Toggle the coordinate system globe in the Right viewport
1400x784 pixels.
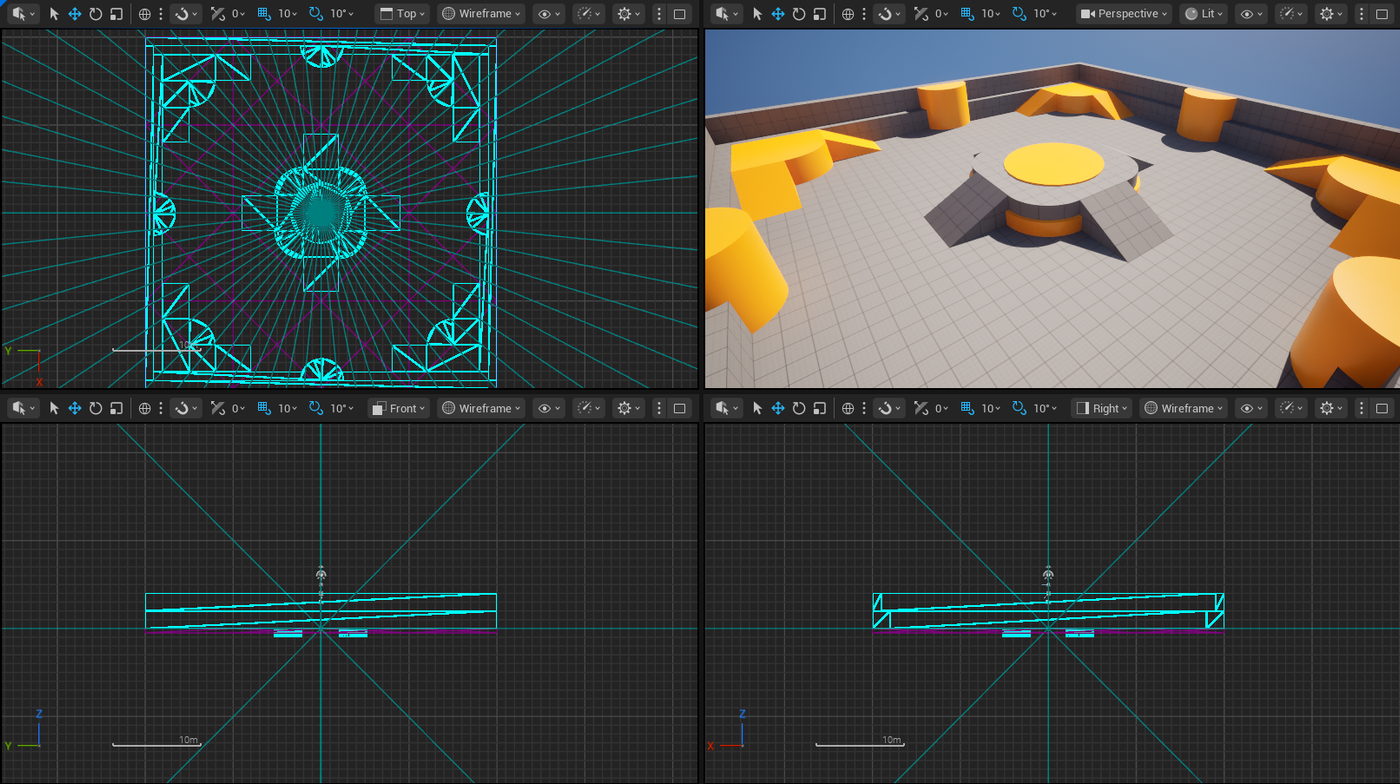(848, 408)
